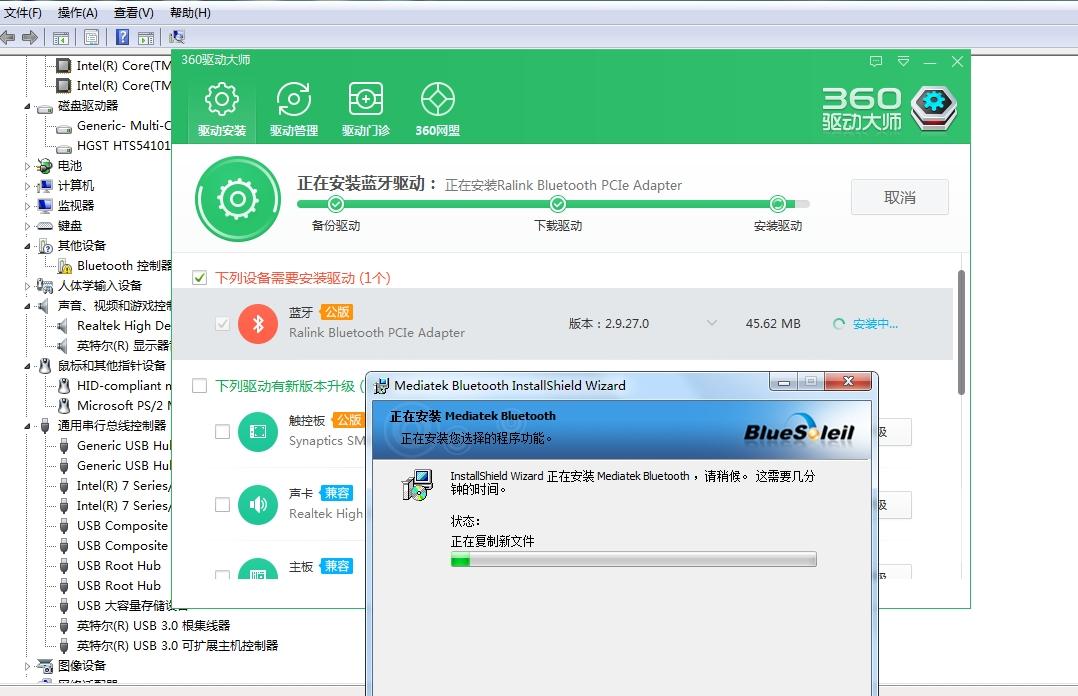The height and width of the screenshot is (696, 1078).
Task: Toggle the Bluetooth 蓝牙 driver row checkbox
Action: tap(222, 323)
